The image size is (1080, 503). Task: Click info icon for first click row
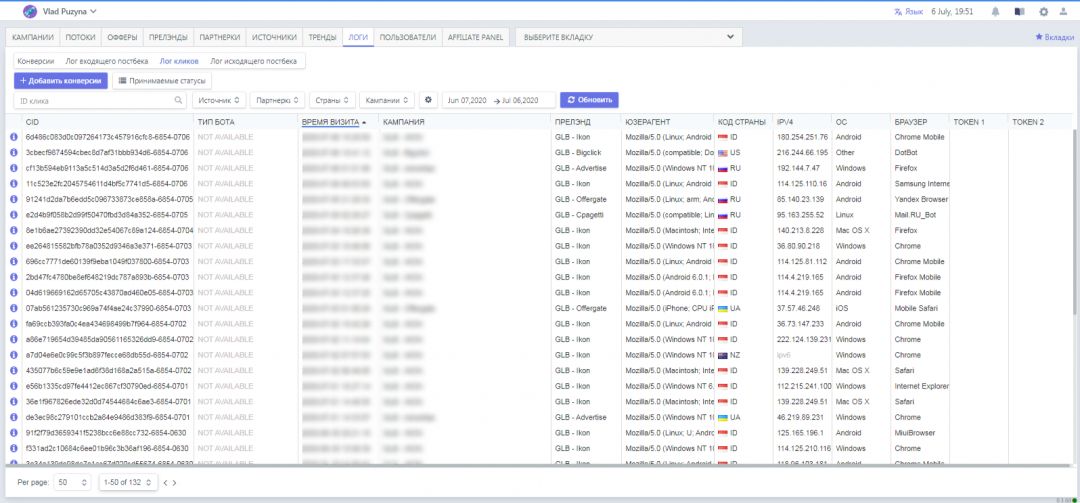(x=14, y=137)
